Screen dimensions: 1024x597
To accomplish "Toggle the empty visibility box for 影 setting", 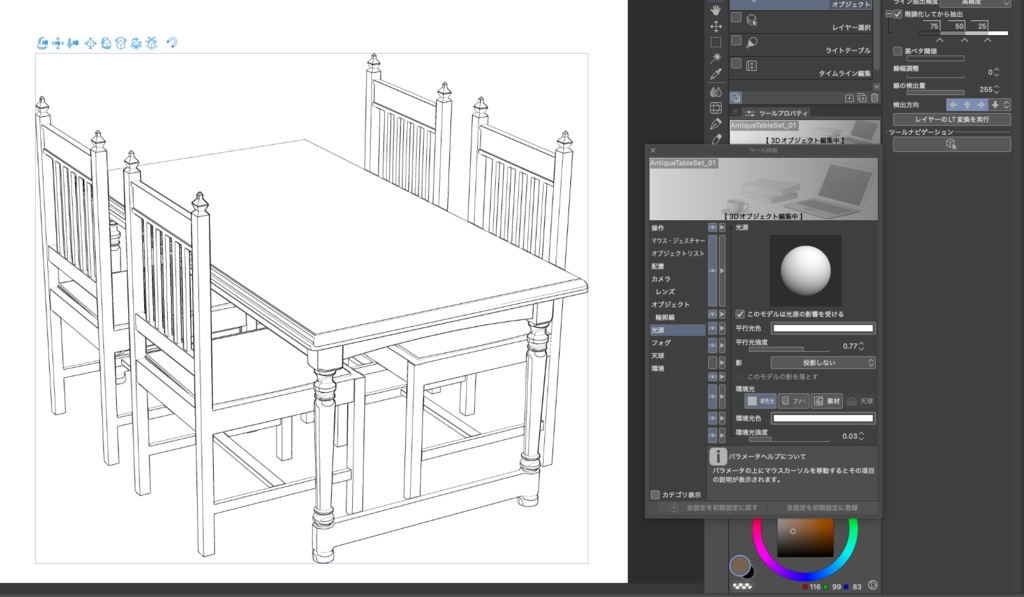I will 712,363.
